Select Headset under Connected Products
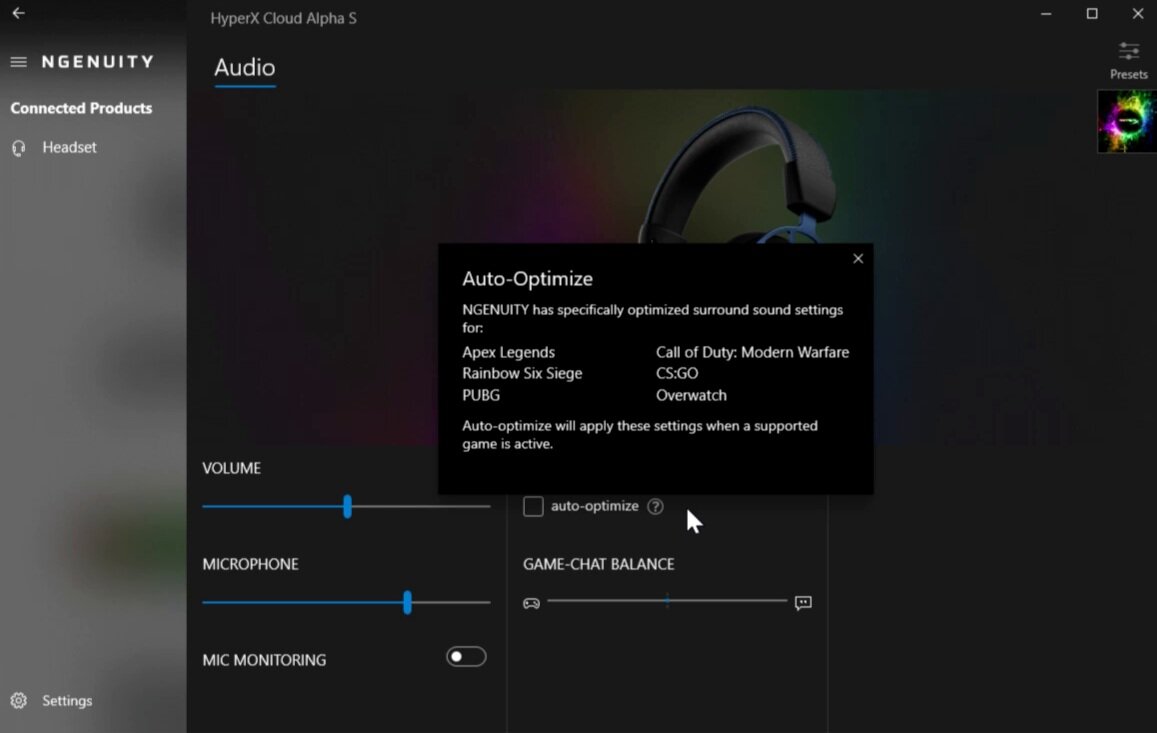 (69, 148)
